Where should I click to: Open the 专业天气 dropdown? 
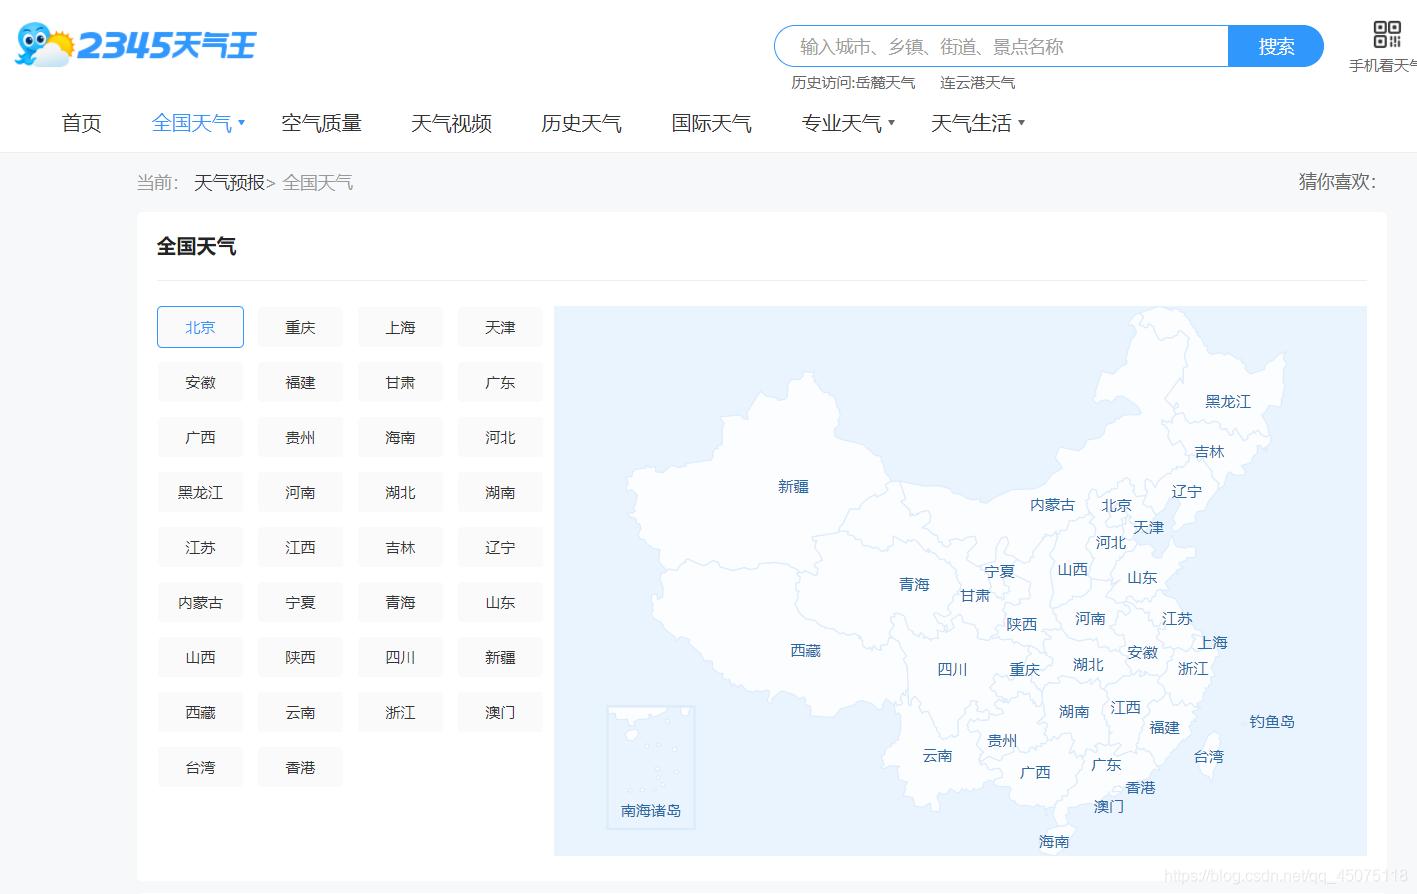841,122
